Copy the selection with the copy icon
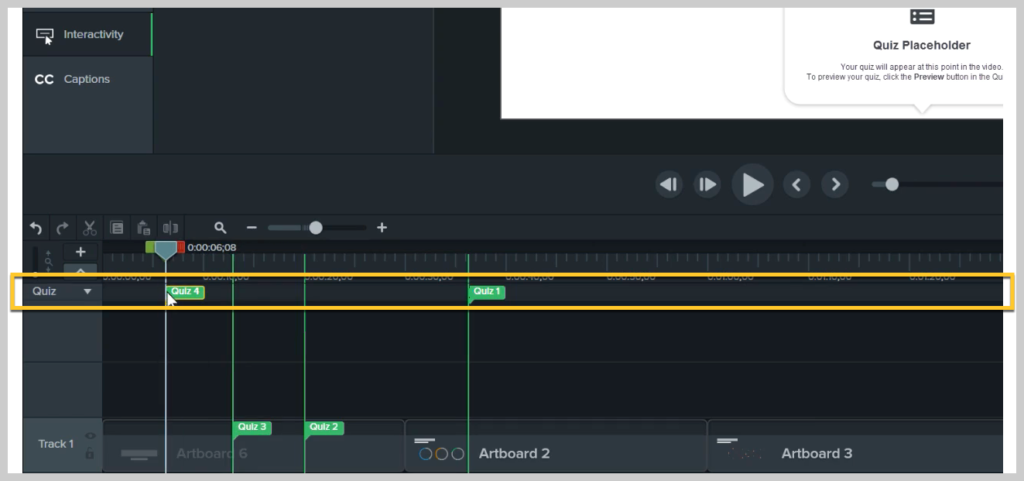The width and height of the screenshot is (1024, 481). point(117,228)
